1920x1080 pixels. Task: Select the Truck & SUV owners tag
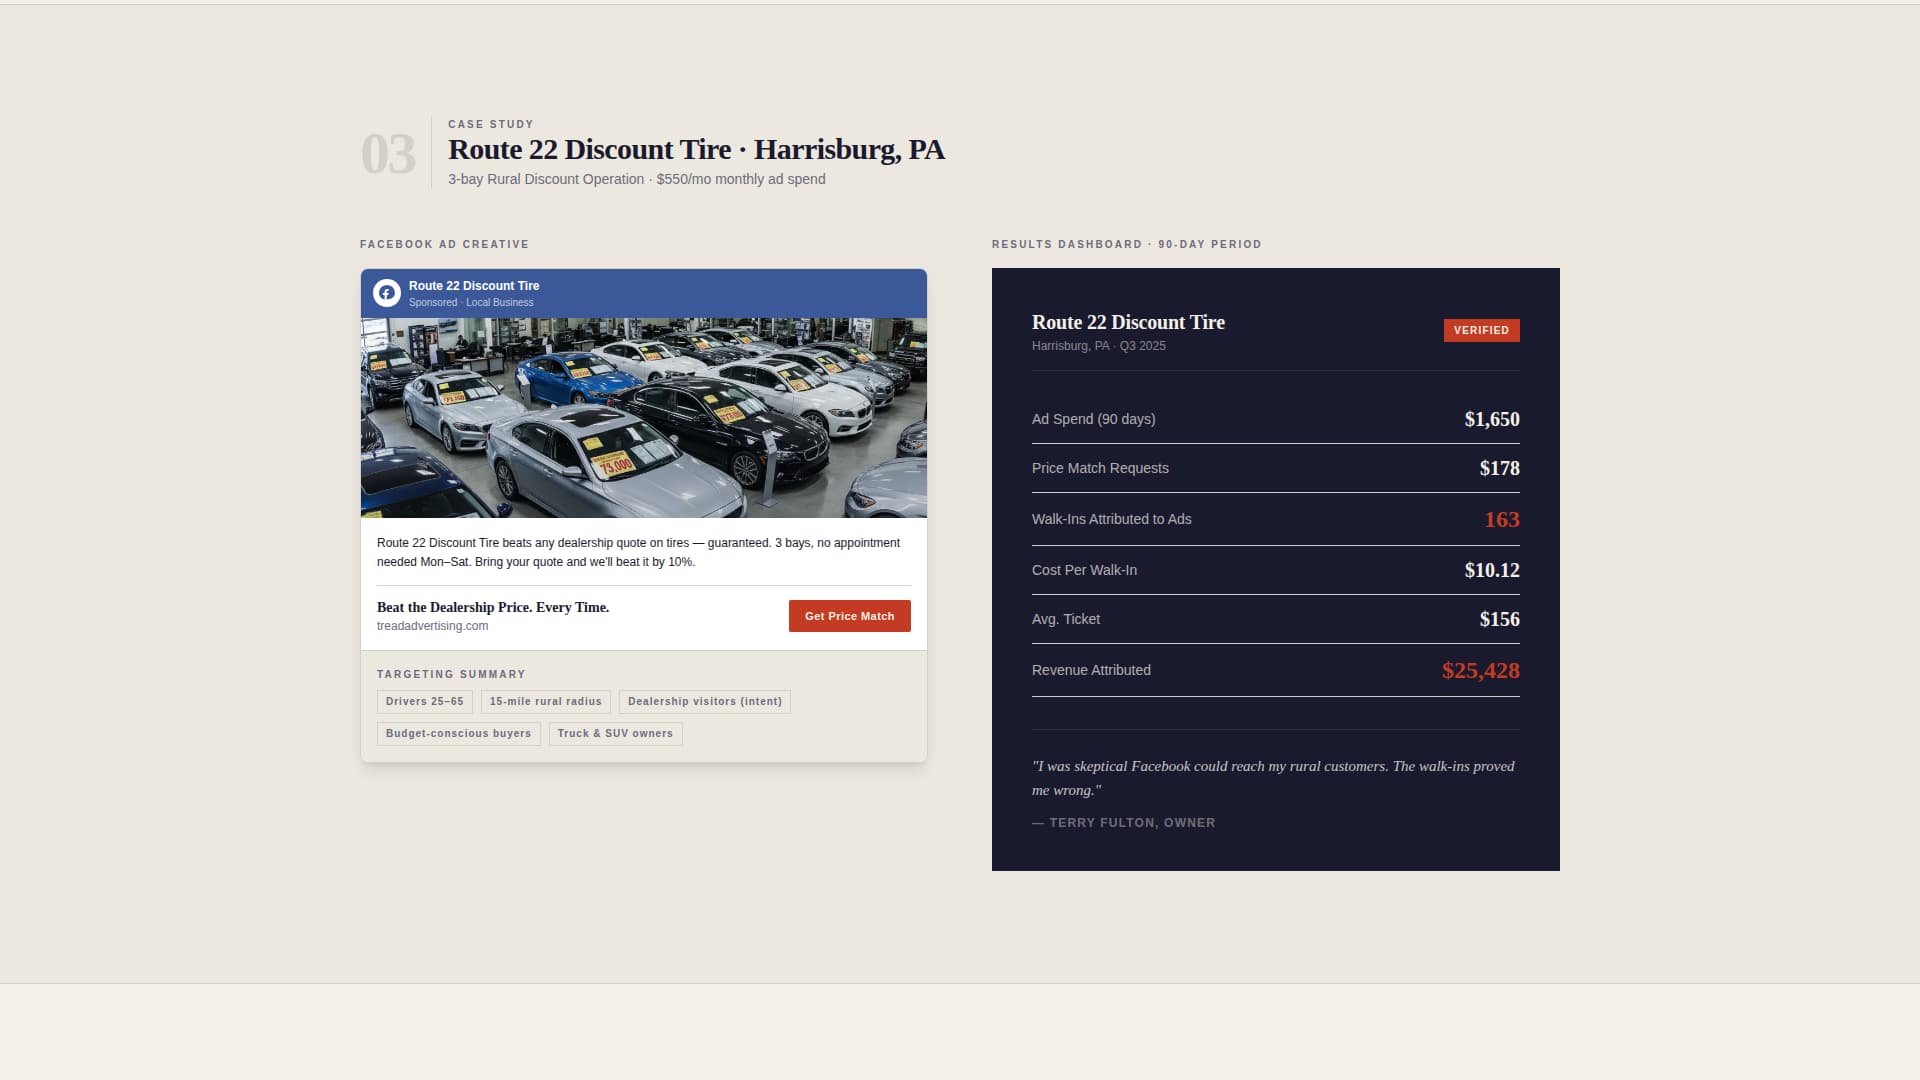coord(615,734)
